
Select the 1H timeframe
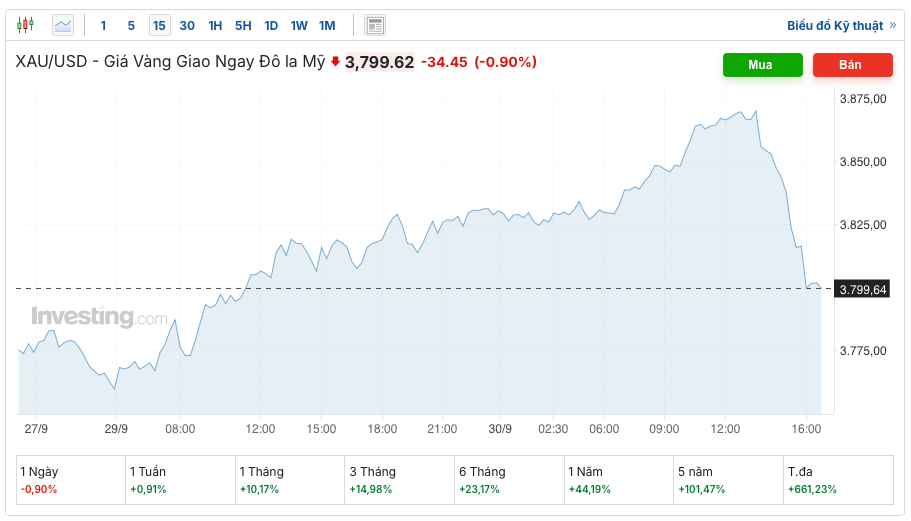(x=215, y=25)
